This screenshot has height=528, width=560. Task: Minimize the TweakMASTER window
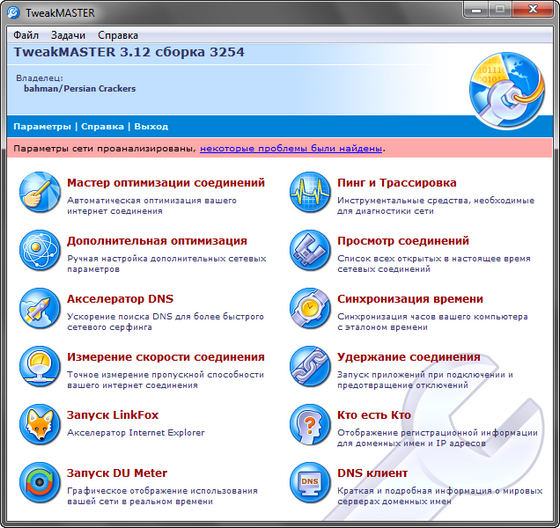[x=476, y=10]
